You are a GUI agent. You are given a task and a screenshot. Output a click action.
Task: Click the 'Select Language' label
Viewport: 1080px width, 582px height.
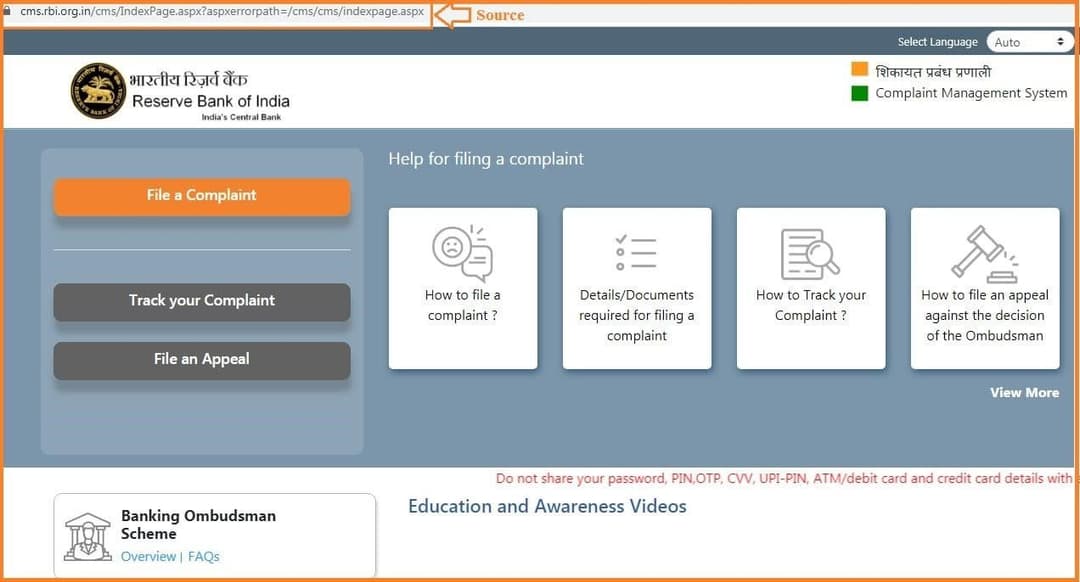point(937,42)
